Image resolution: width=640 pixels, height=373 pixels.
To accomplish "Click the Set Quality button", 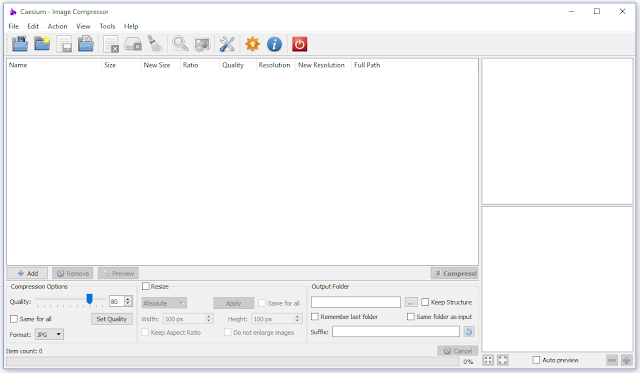I will point(112,319).
